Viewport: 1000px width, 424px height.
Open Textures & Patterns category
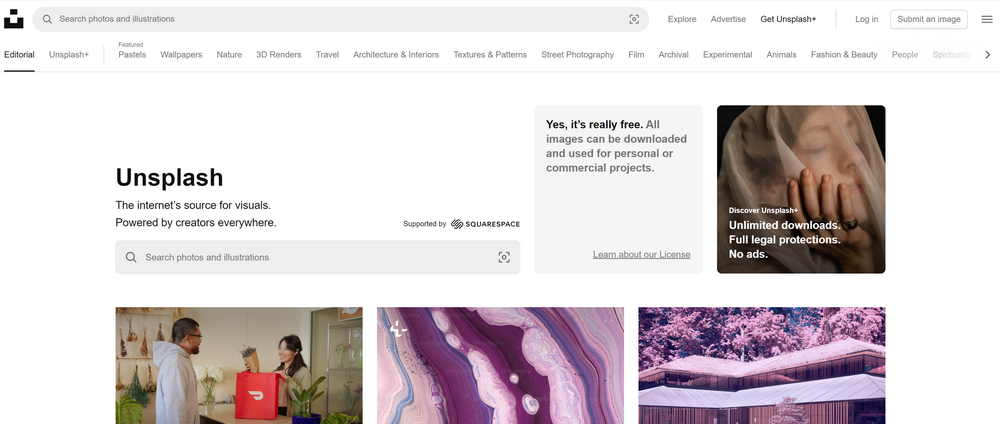point(490,55)
